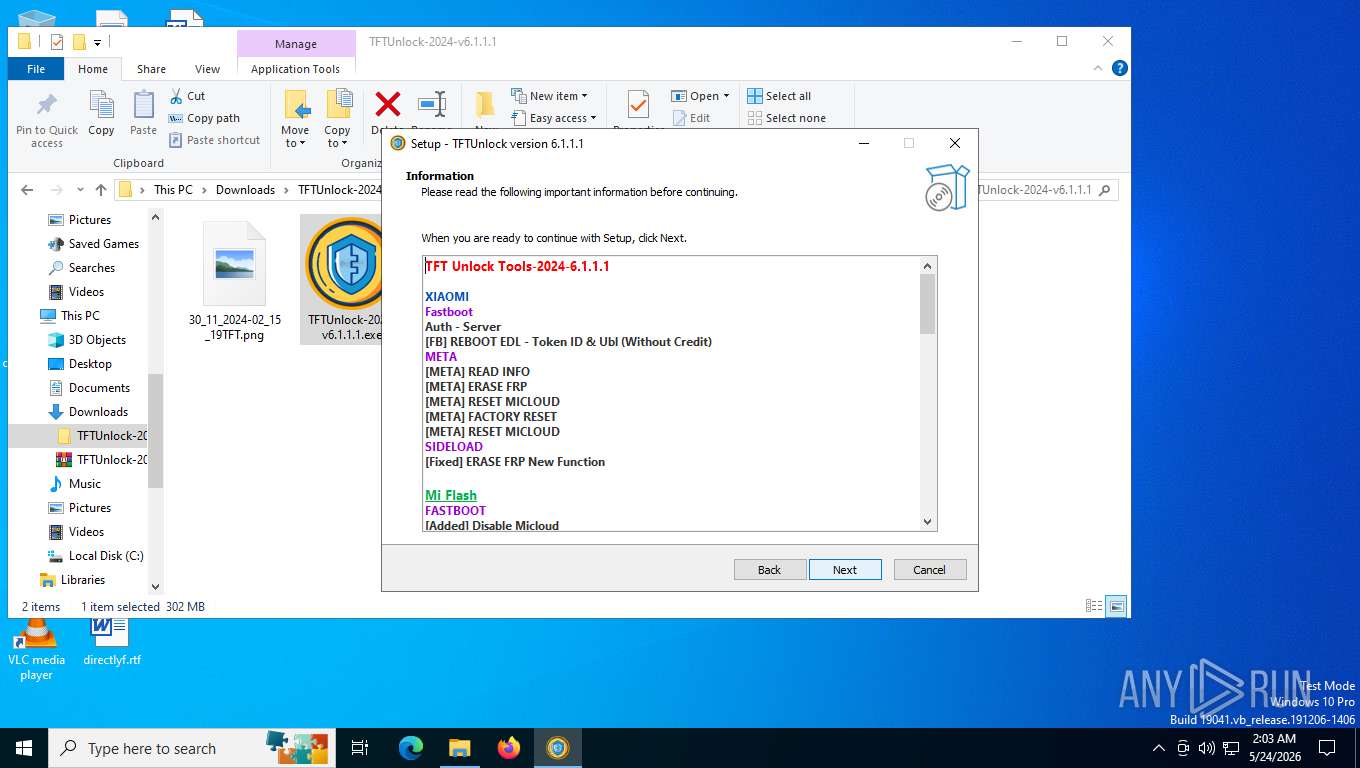1360x768 pixels.
Task: Switch to the View ribbon tab
Action: 207,69
